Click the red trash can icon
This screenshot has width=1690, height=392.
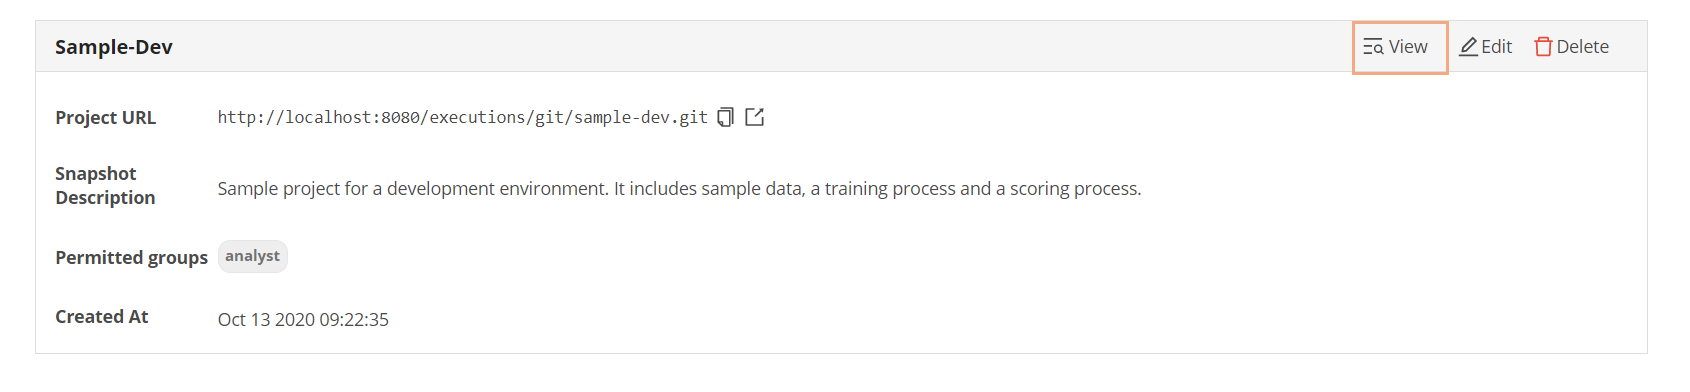click(x=1543, y=47)
